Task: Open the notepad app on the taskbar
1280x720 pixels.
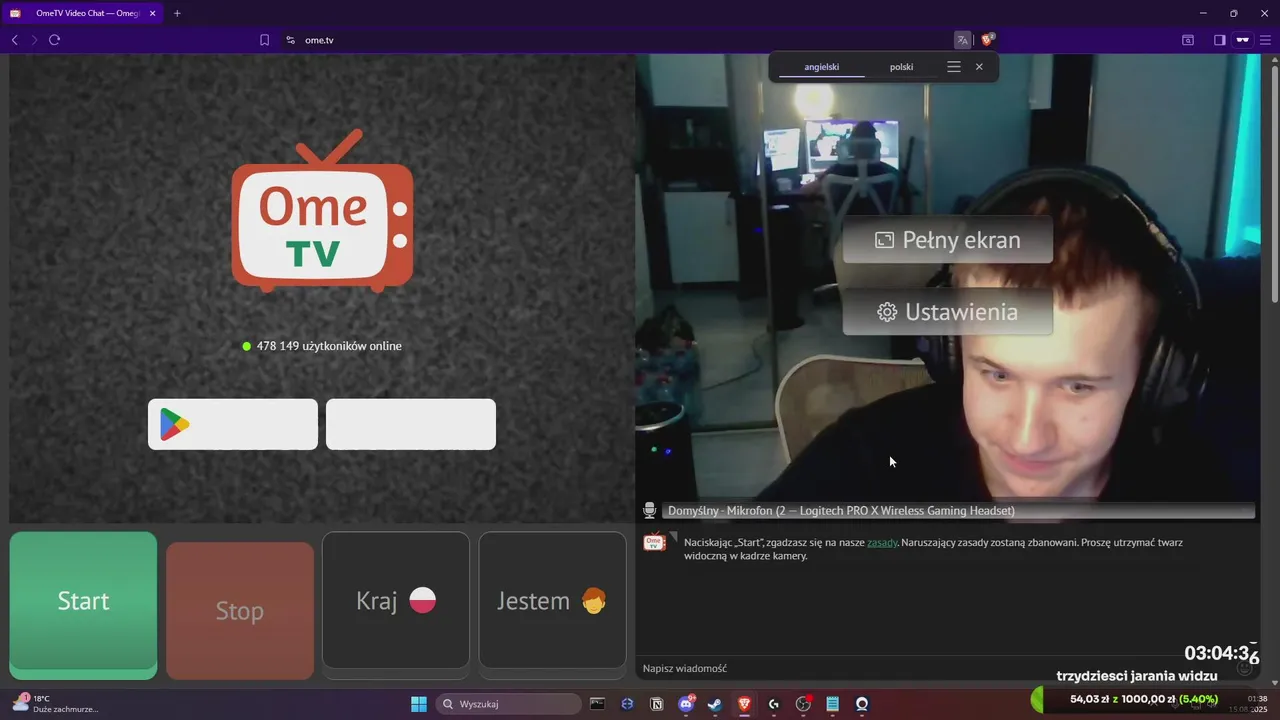Action: coord(832,704)
